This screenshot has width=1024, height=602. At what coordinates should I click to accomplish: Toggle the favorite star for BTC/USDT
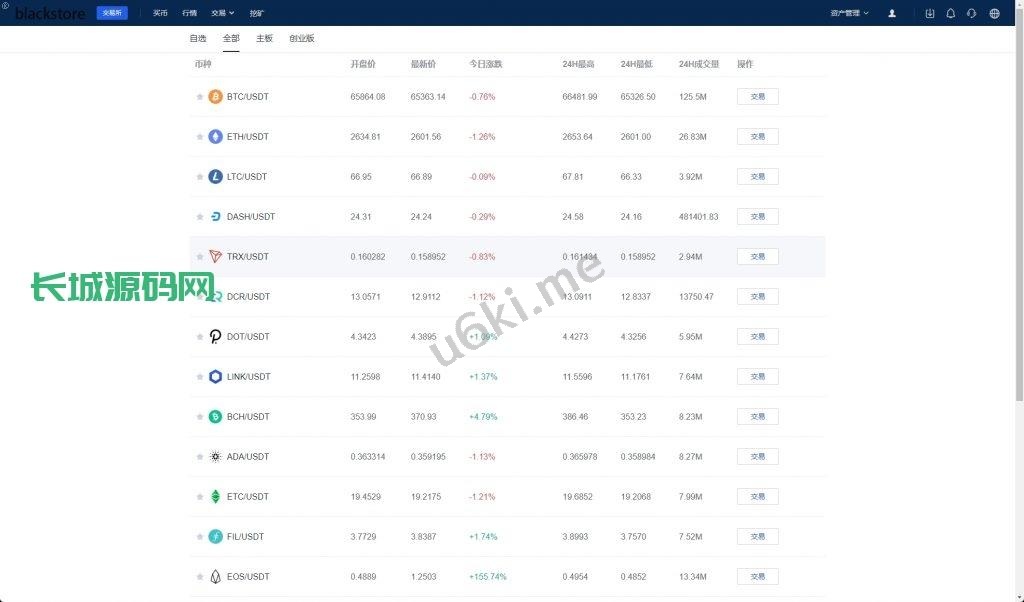tap(200, 97)
